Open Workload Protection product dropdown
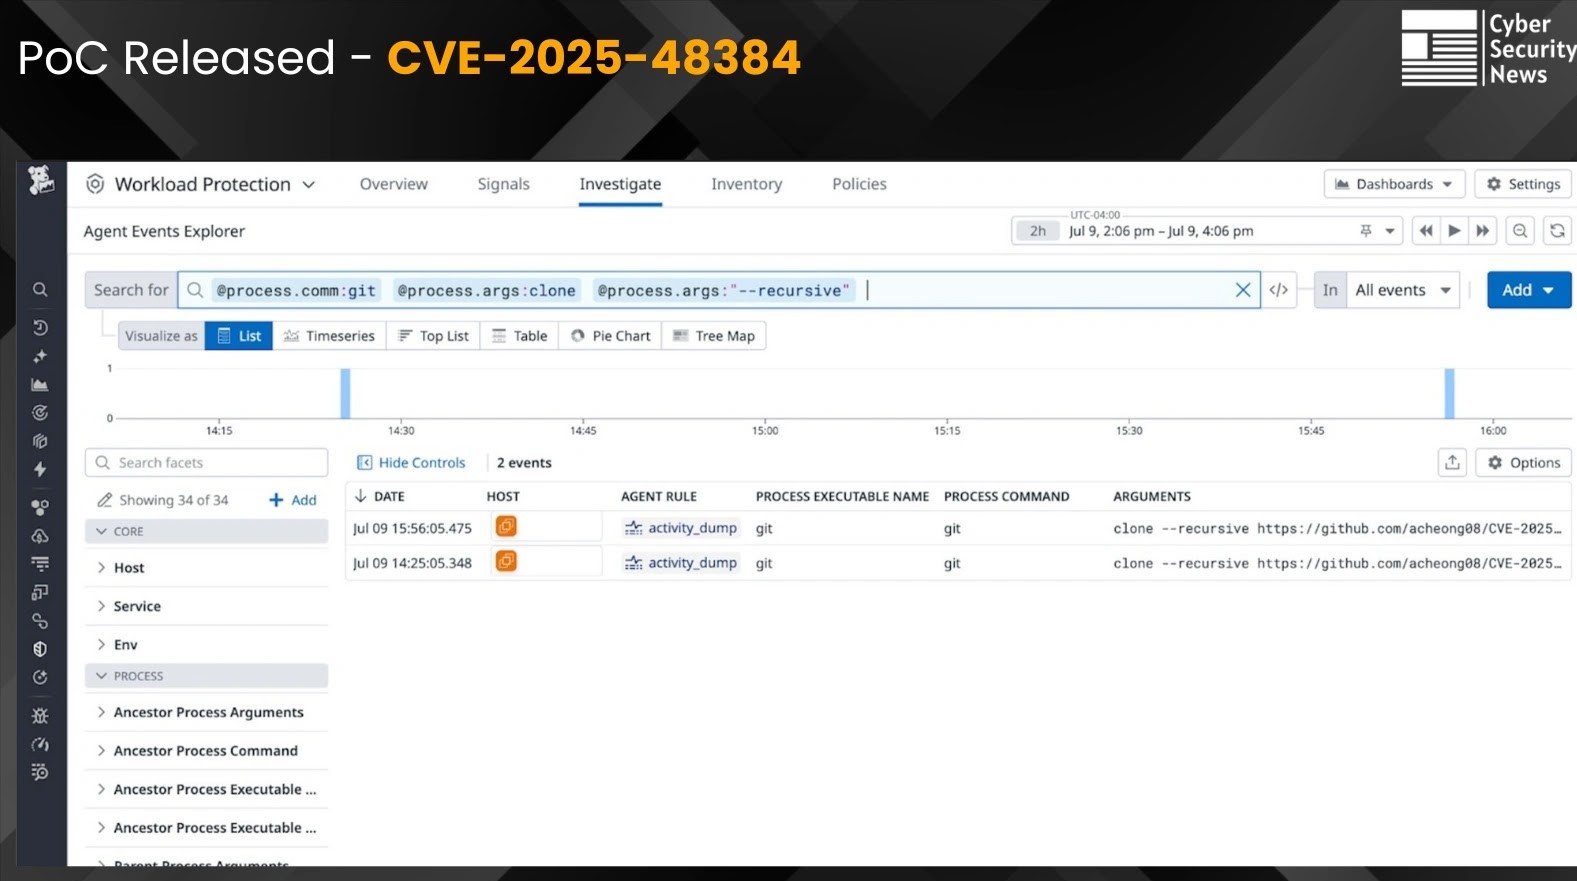Viewport: 1577px width, 881px height. click(x=201, y=184)
